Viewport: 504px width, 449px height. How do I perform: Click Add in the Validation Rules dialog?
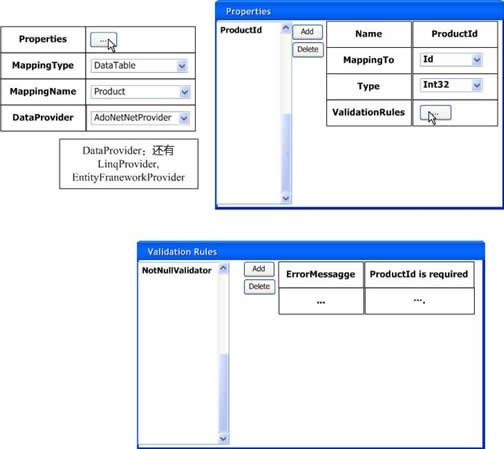(259, 269)
